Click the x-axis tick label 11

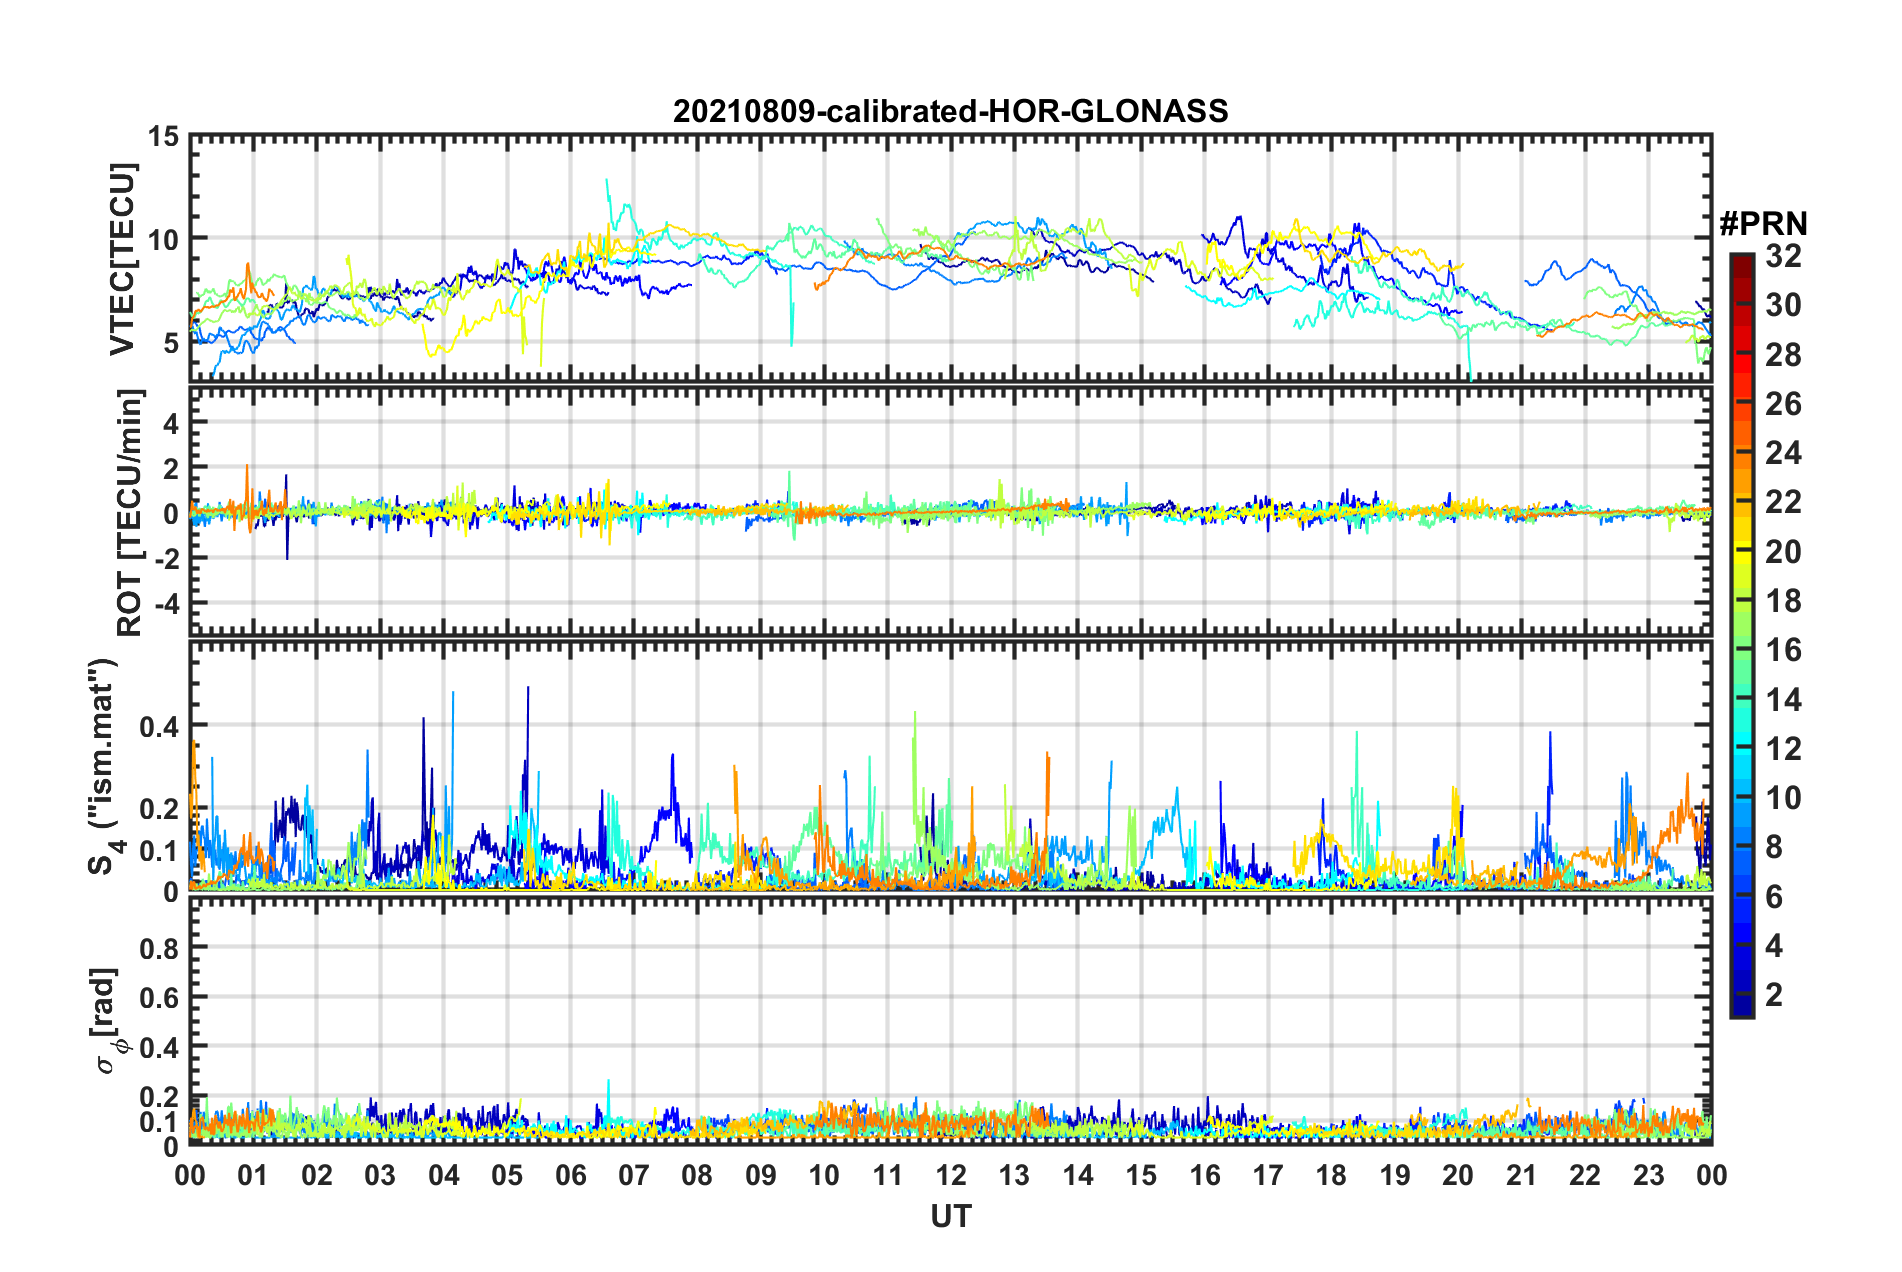[888, 1176]
